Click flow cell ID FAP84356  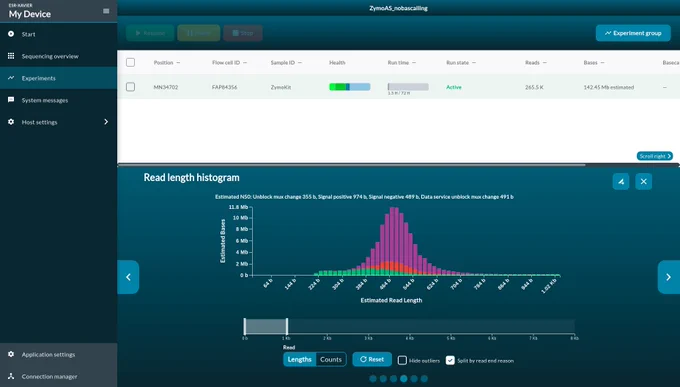pos(224,87)
